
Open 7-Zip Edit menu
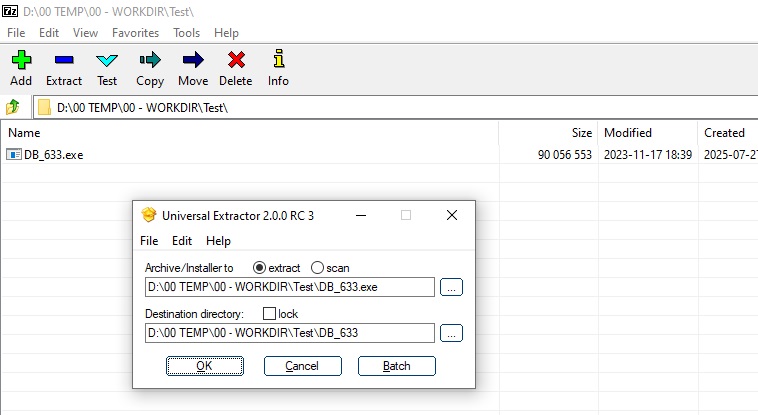click(x=49, y=33)
